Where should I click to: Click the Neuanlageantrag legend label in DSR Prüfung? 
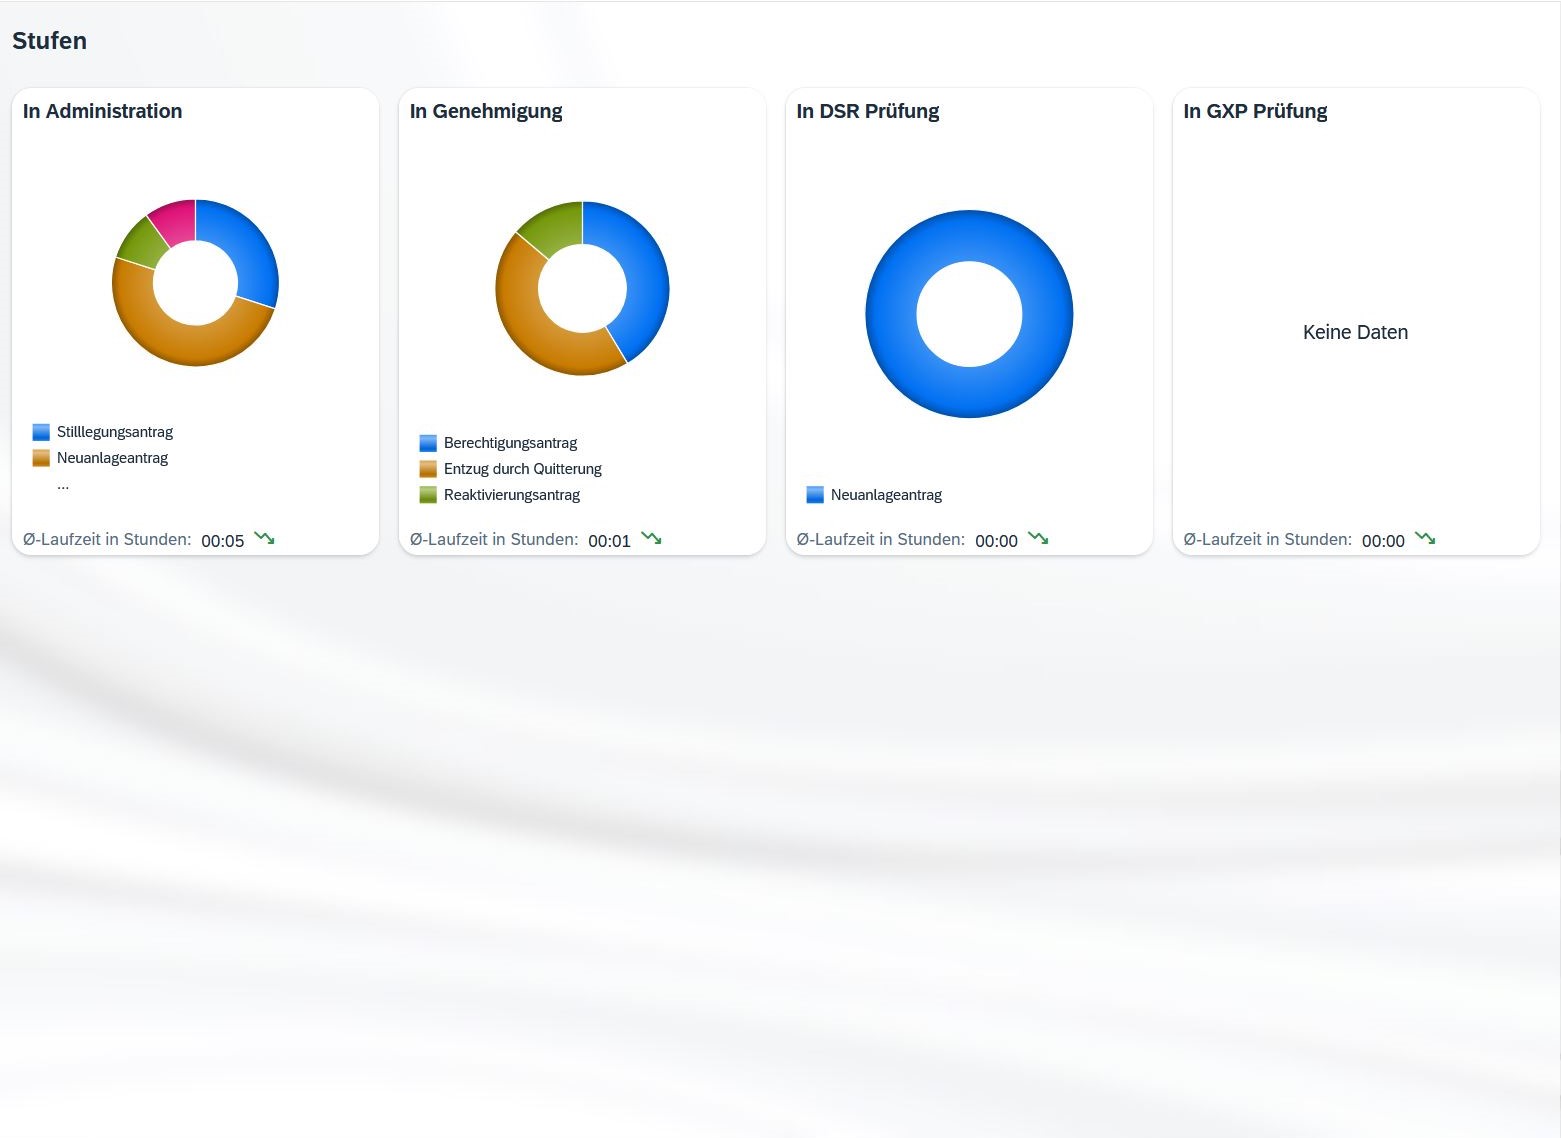click(x=886, y=495)
